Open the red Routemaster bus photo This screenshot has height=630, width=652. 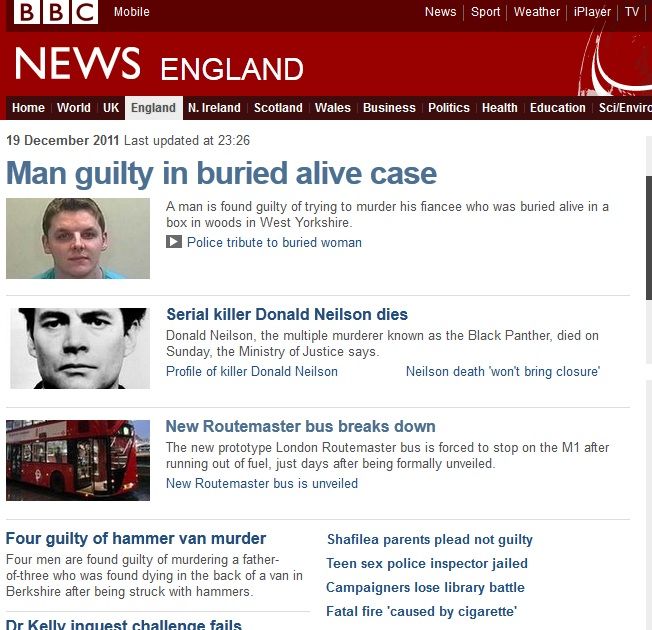(x=78, y=460)
